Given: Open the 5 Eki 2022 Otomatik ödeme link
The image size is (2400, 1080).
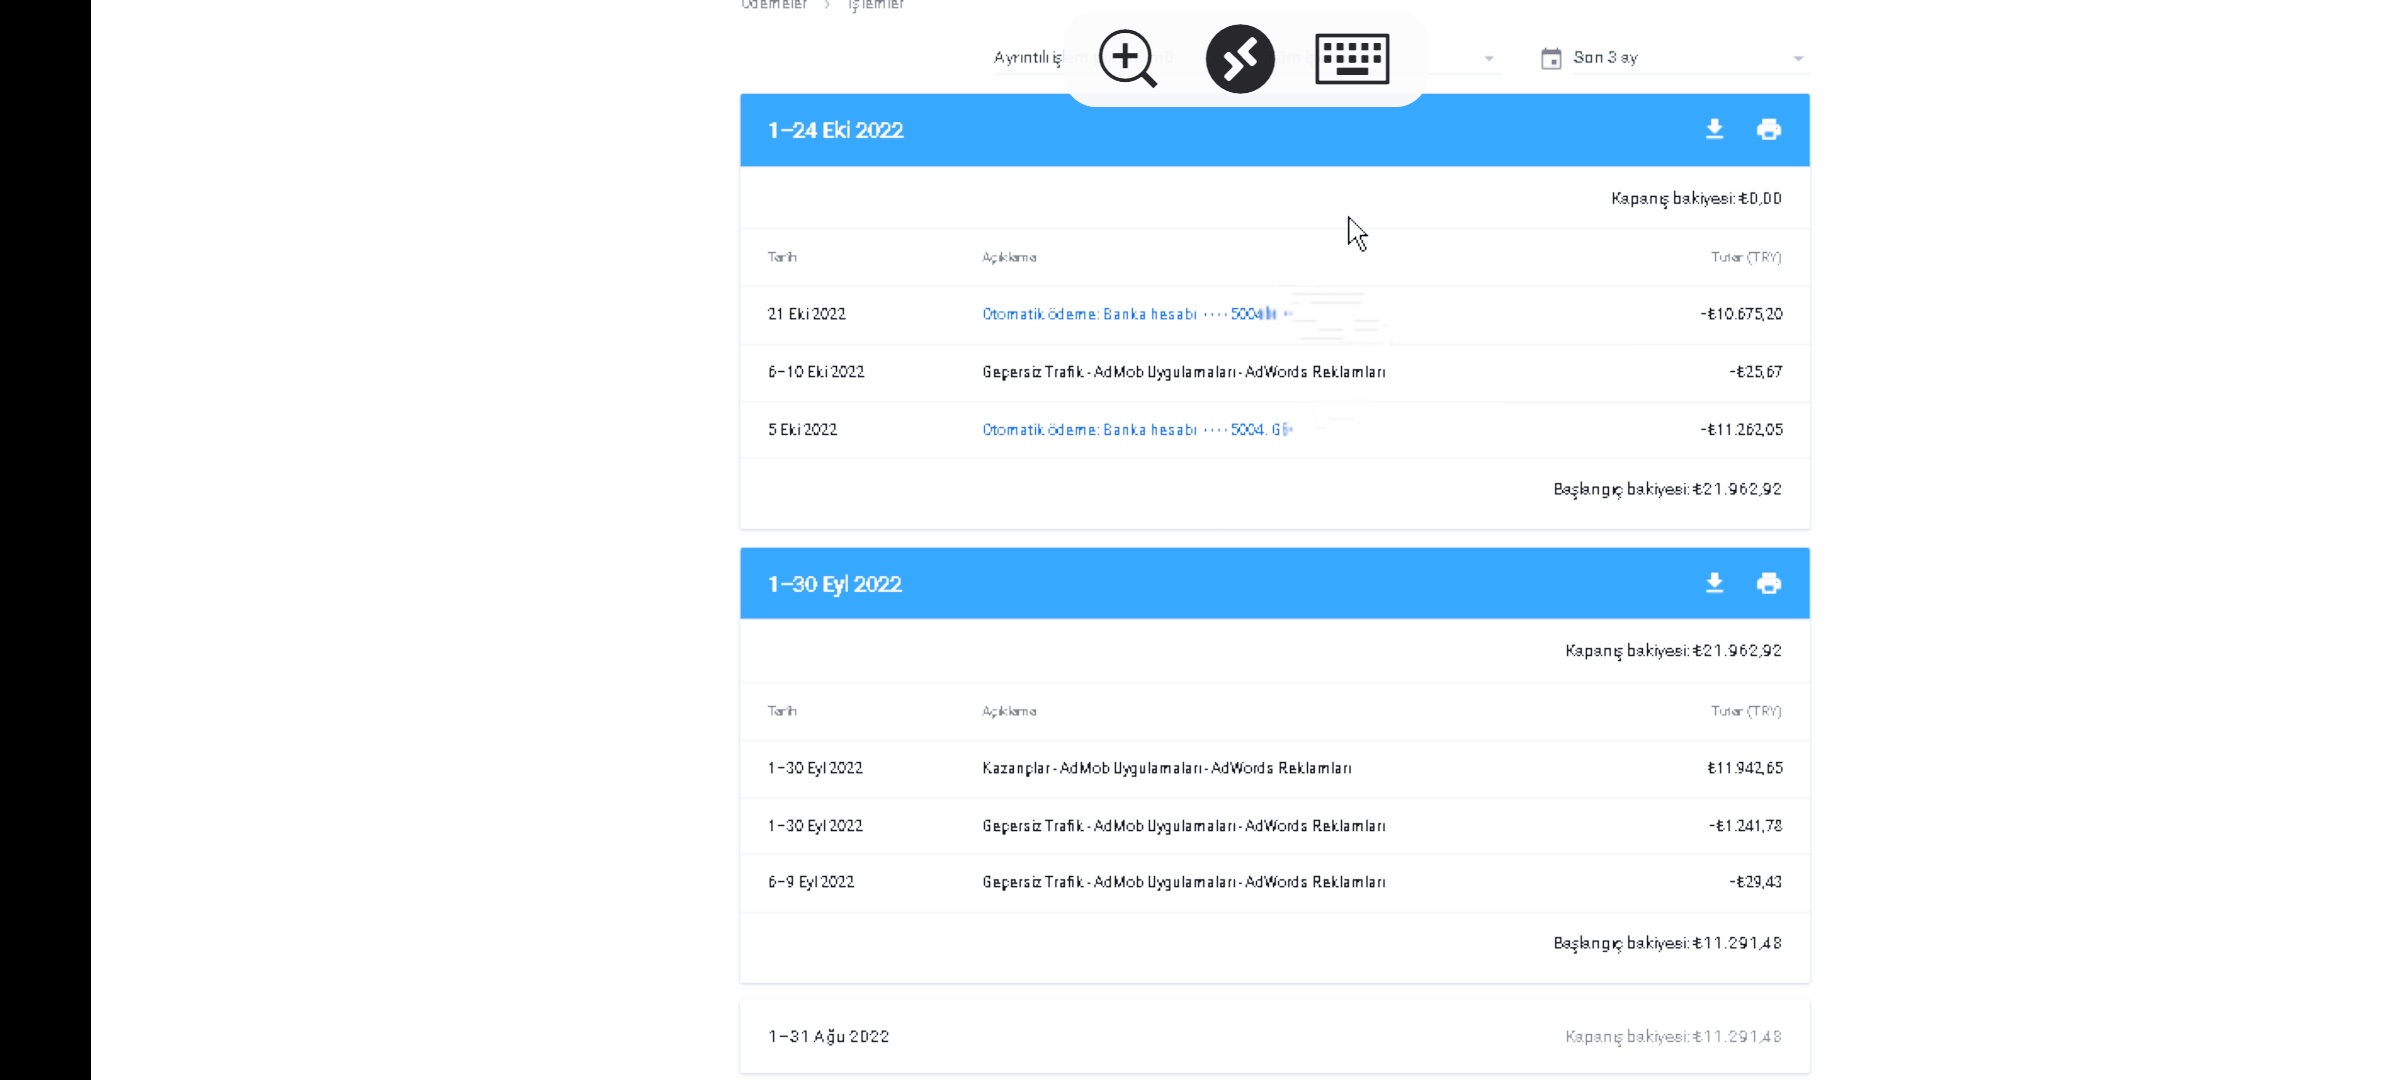Looking at the screenshot, I should click(1137, 430).
